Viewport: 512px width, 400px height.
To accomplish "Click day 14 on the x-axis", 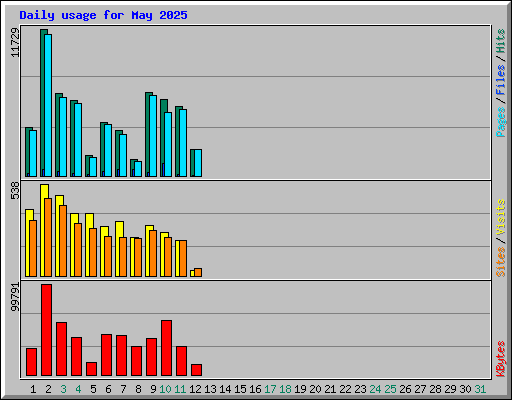I will (225, 389).
